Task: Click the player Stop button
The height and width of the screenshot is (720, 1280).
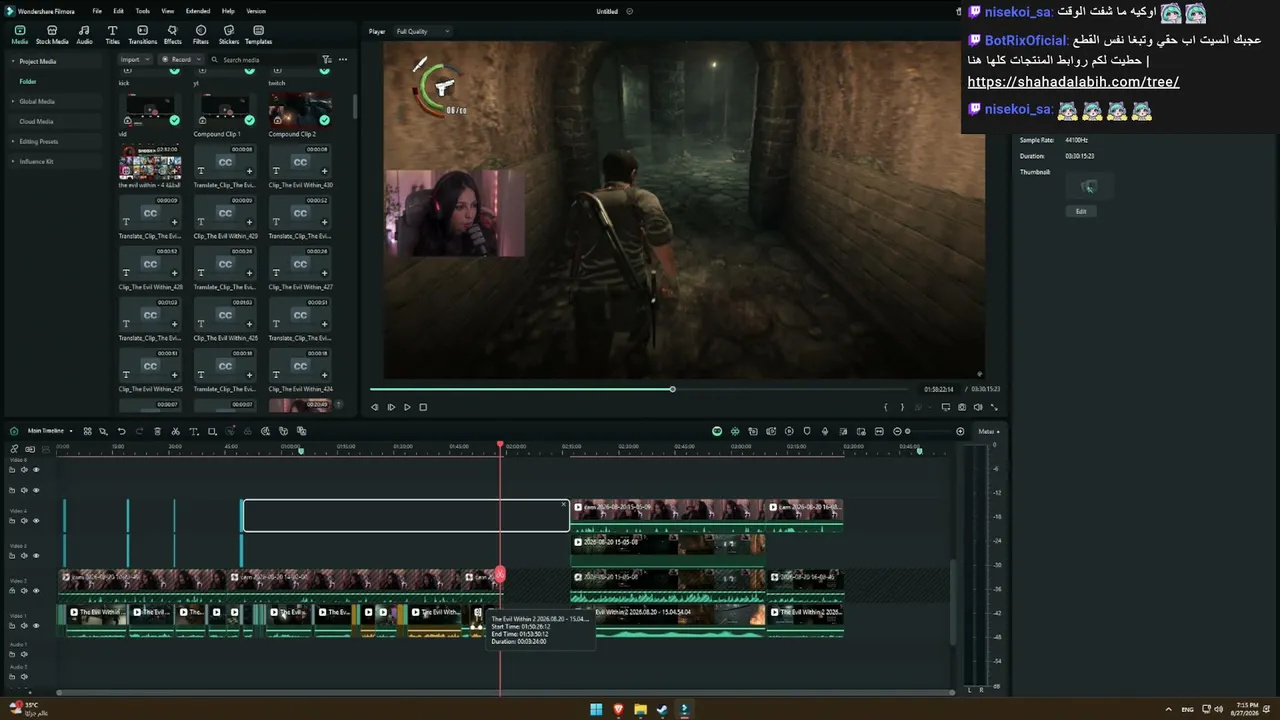Action: (x=423, y=407)
